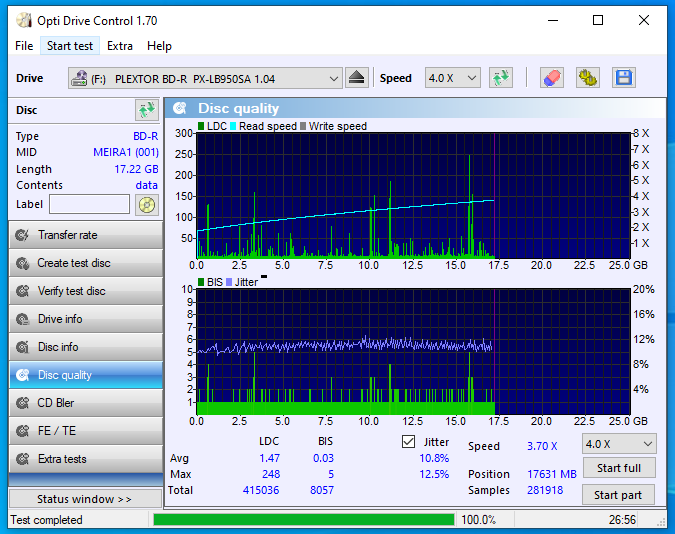Select the FE / TE test
Viewport: 675px width, 534px height.
86,431
